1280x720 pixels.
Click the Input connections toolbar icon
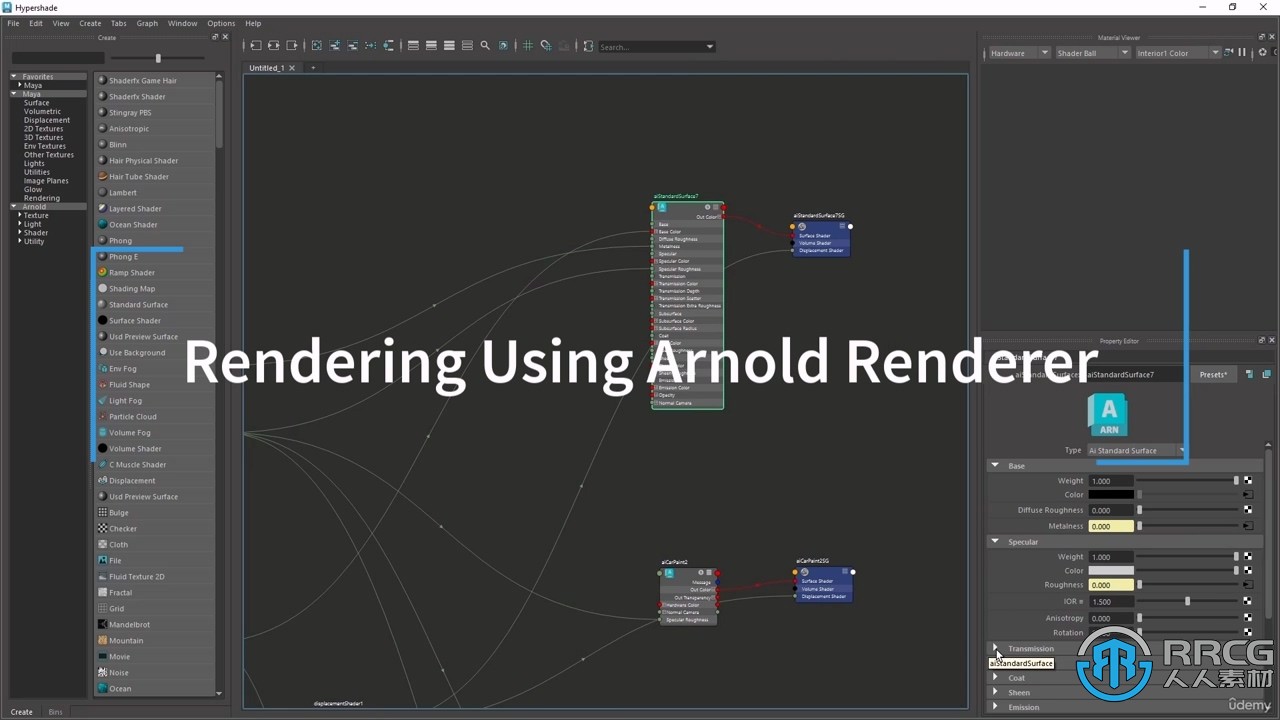coord(256,46)
